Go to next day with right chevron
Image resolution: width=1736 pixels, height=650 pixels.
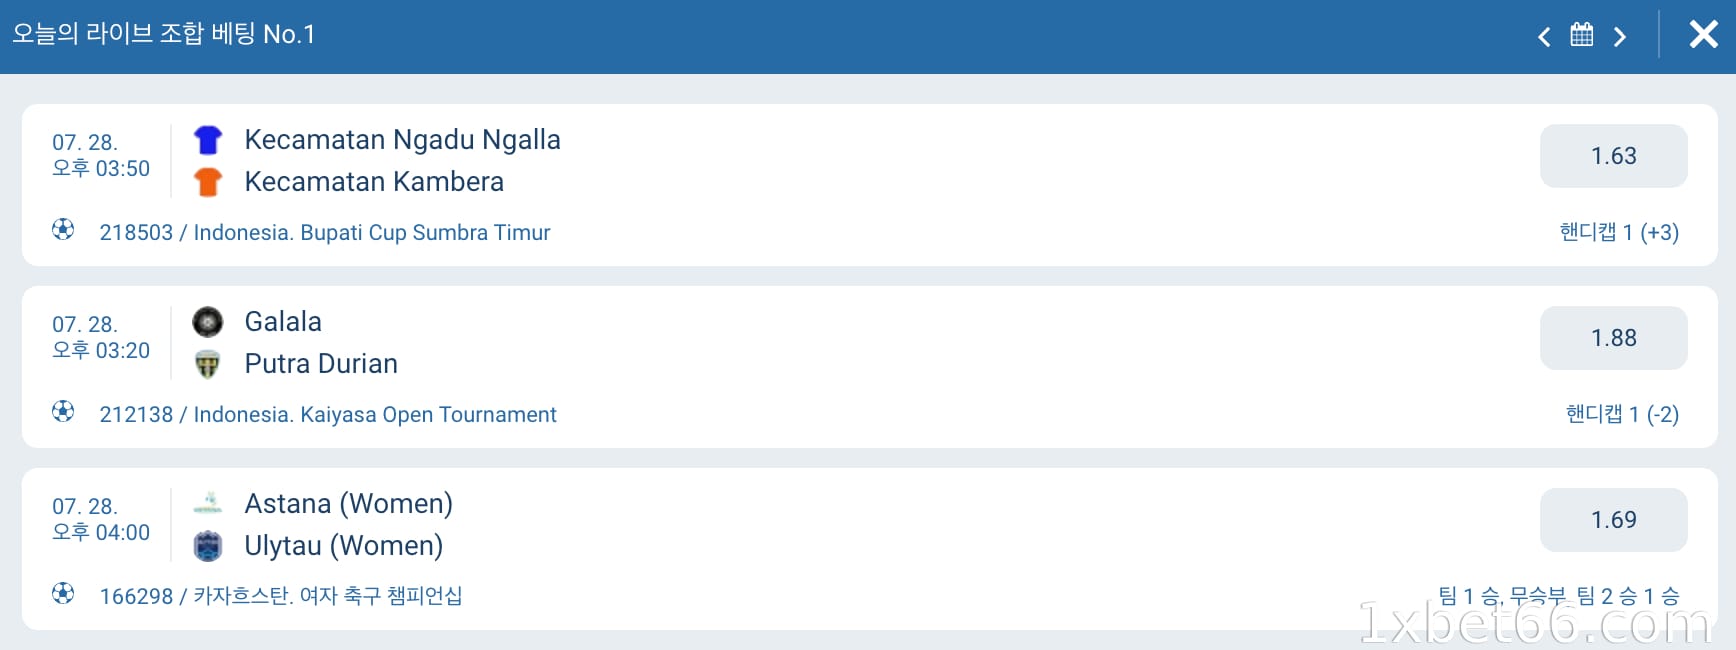1619,37
